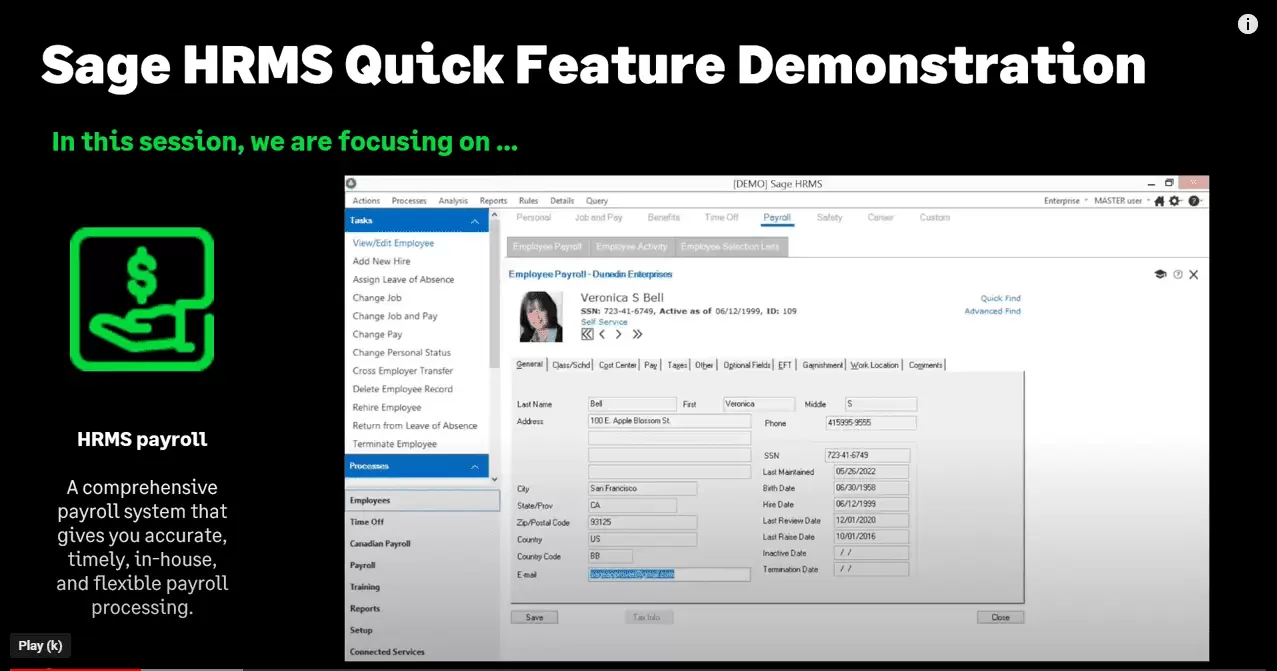Click the home icon in top toolbar
This screenshot has height=671, width=1277.
[1159, 201]
